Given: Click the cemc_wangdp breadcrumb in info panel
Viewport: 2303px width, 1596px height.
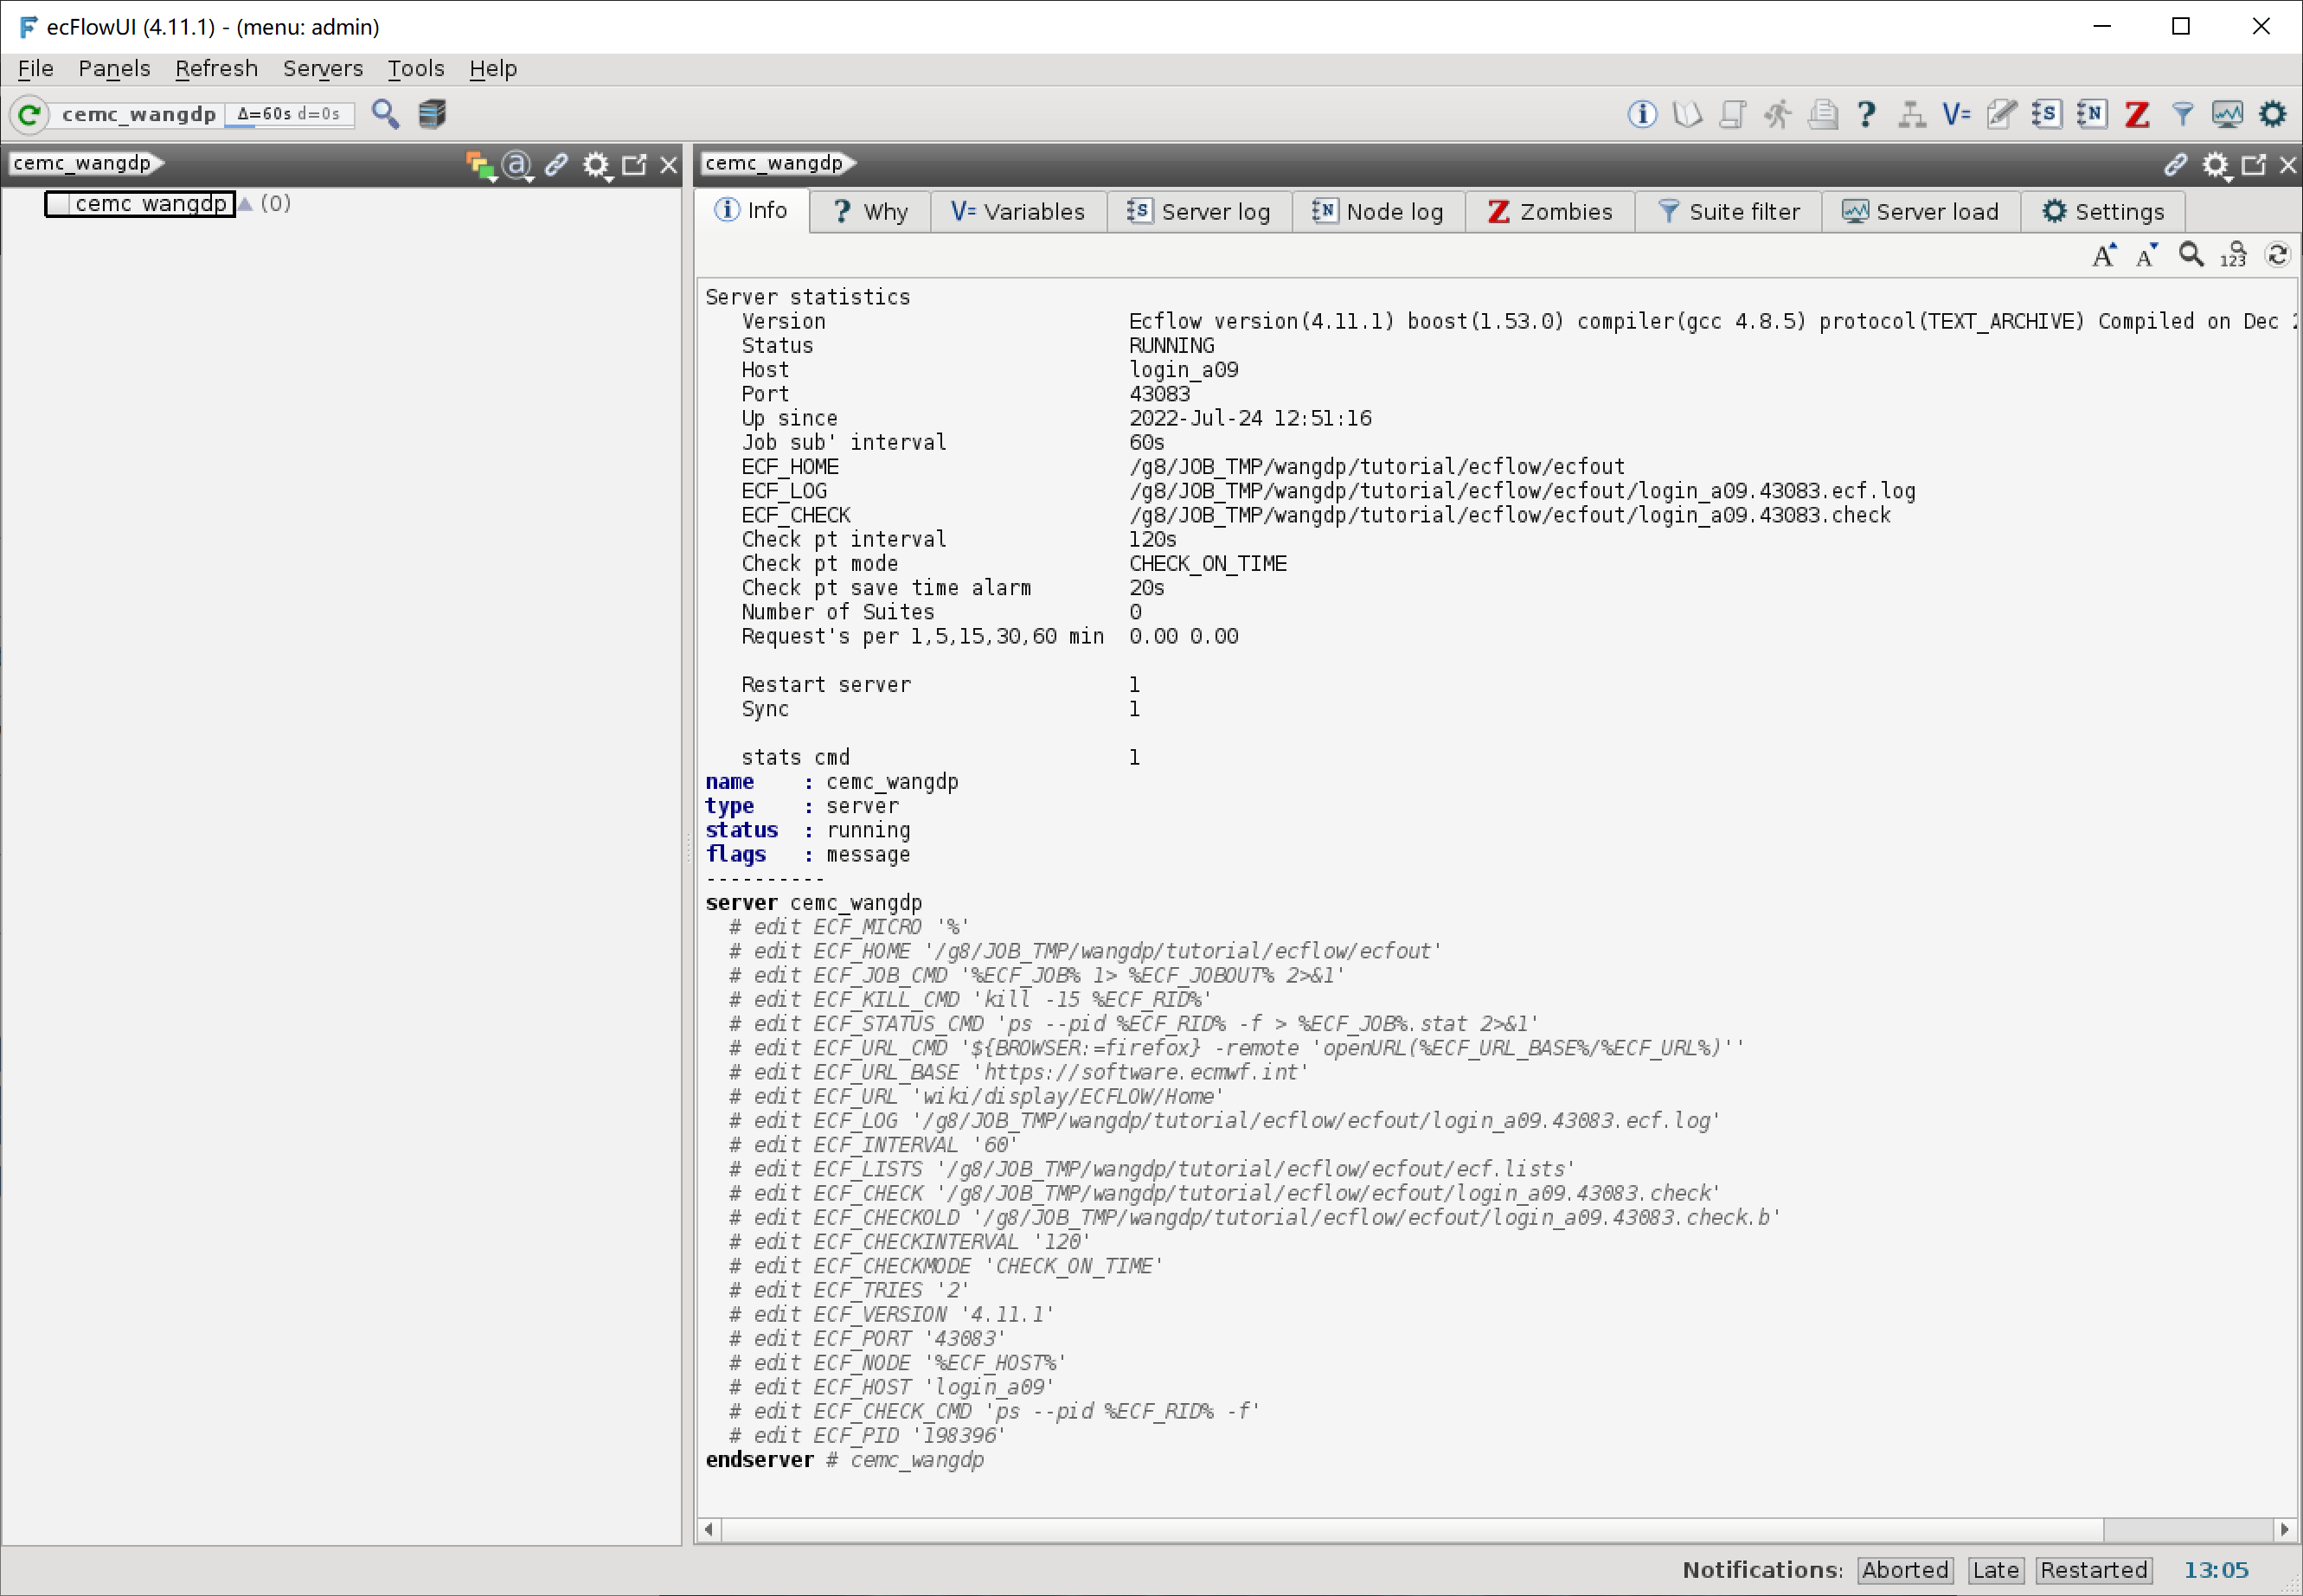Looking at the screenshot, I should [x=776, y=163].
